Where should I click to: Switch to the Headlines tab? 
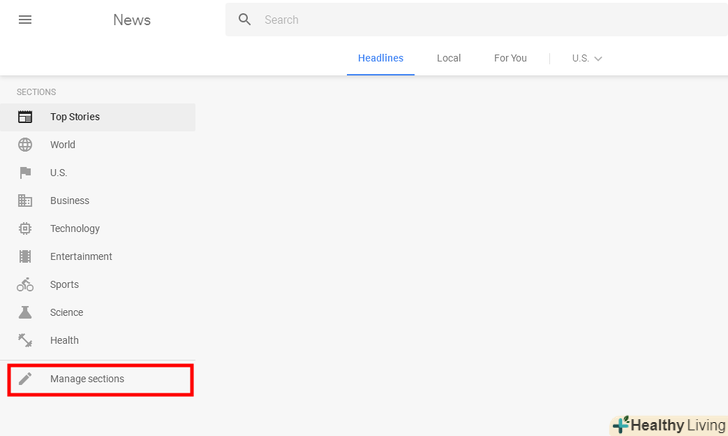(381, 58)
